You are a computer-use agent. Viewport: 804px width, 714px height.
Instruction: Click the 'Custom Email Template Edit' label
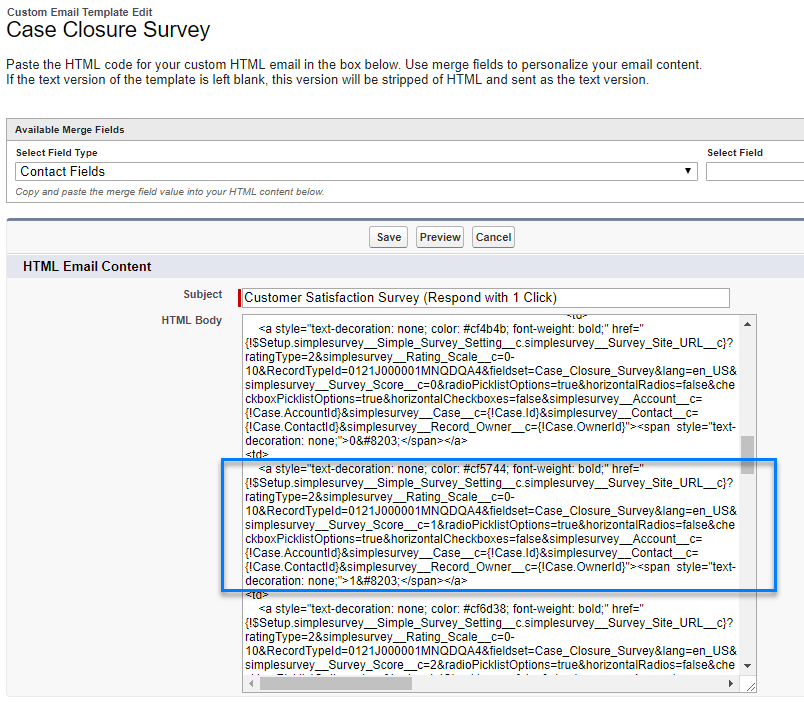click(79, 12)
